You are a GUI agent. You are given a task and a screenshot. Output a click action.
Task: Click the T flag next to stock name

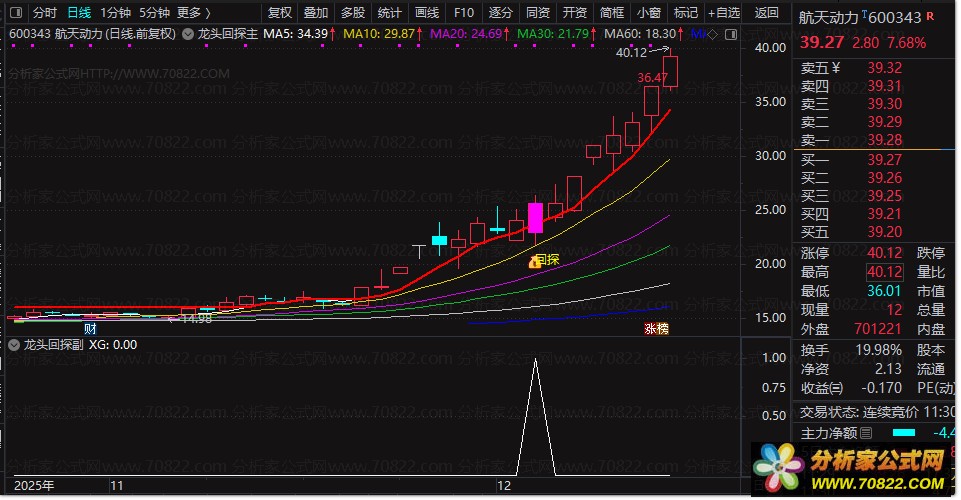coord(864,13)
